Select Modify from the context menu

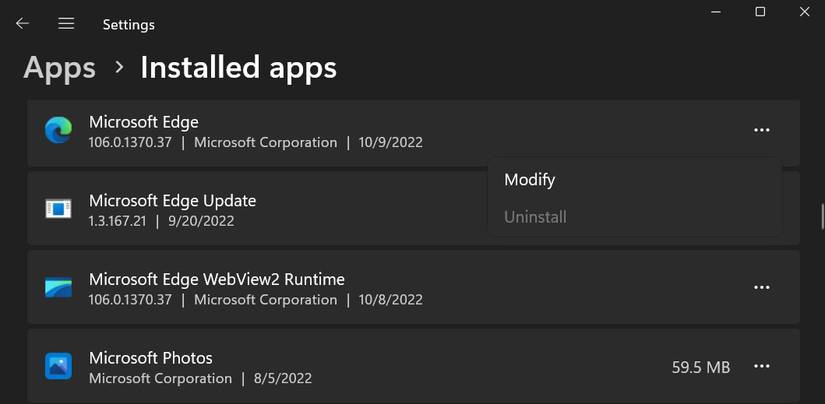(530, 180)
